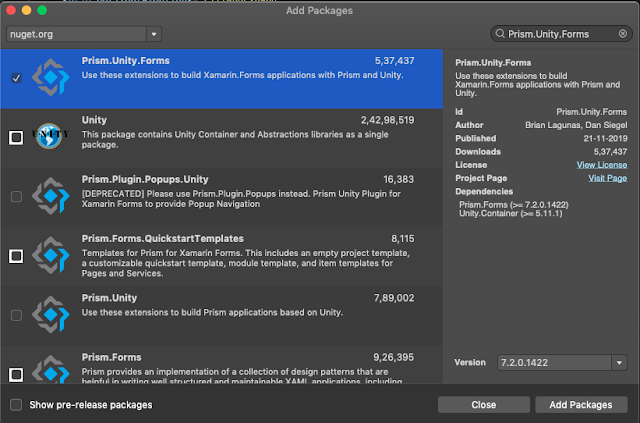The image size is (640, 423).
Task: Click the red window close button
Action: pyautogui.click(x=11, y=10)
